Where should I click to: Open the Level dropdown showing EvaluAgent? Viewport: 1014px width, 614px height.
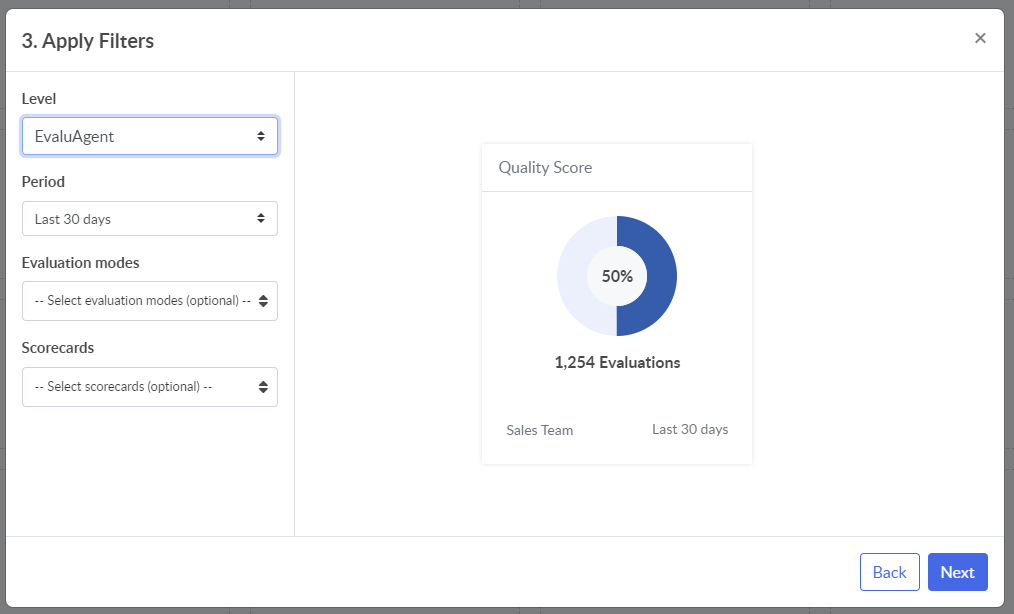150,136
